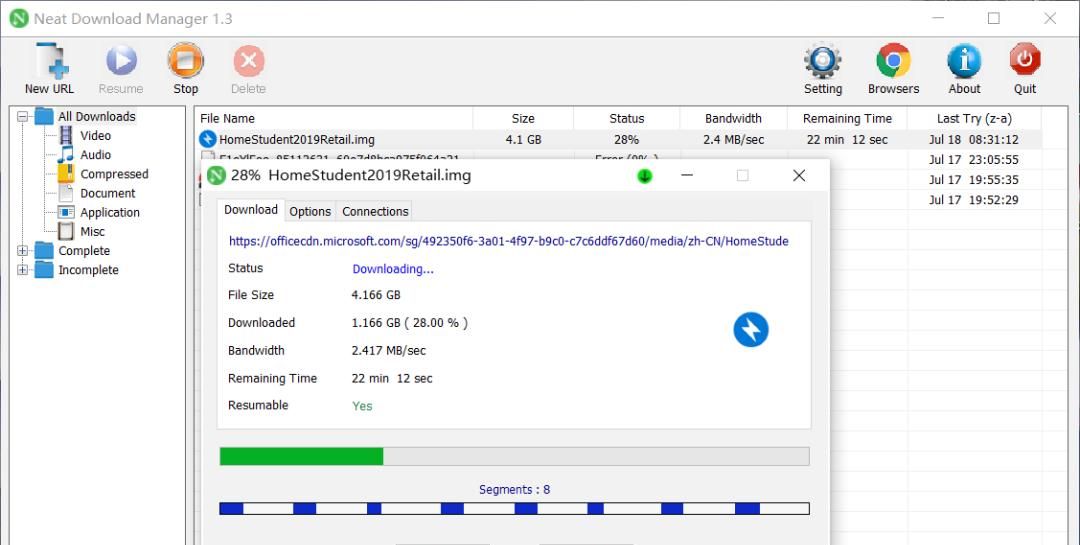Screen dimensions: 1080x545
Task: Click the Complete folder icon
Action: click(44, 251)
